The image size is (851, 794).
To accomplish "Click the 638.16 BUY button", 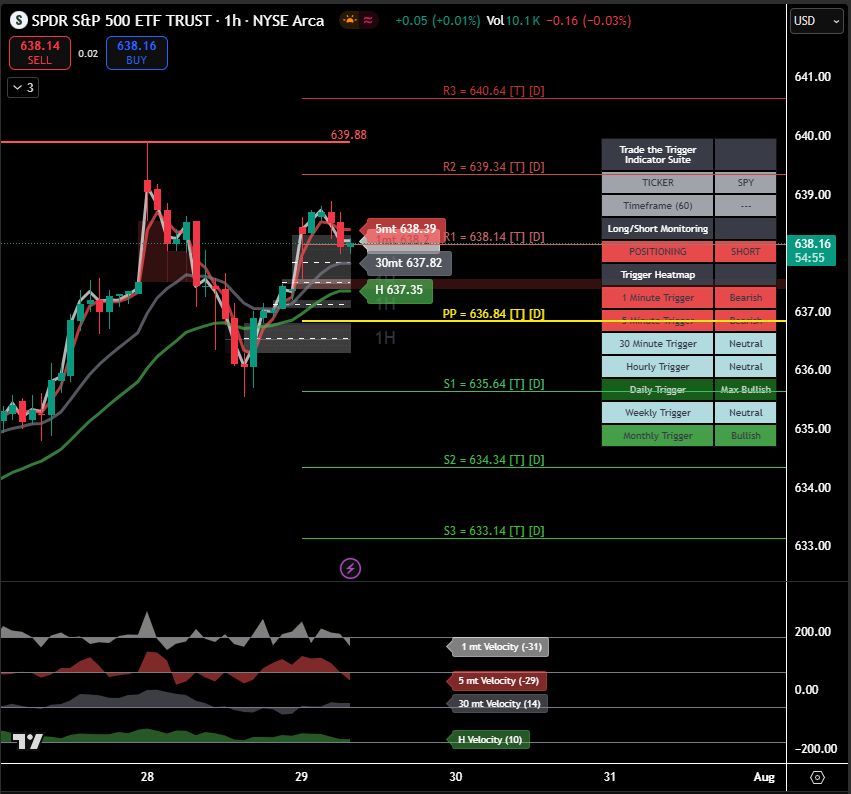I will [137, 53].
